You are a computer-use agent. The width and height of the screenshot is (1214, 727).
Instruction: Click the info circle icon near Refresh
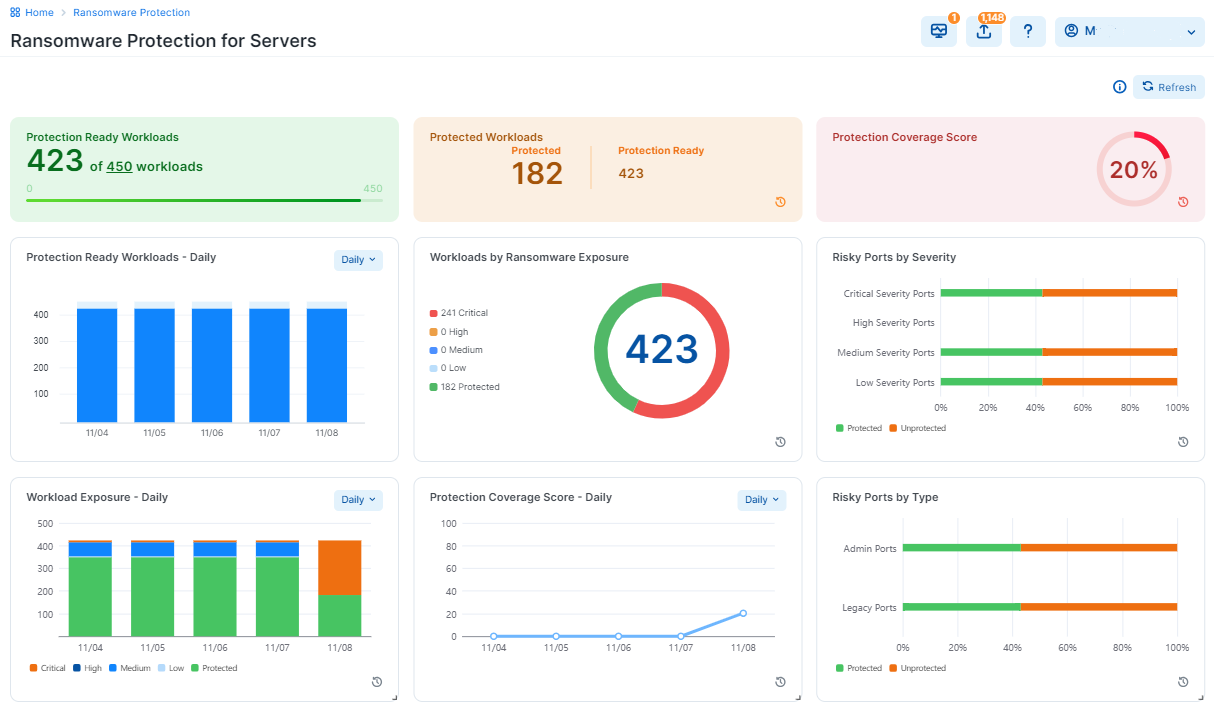click(1120, 87)
